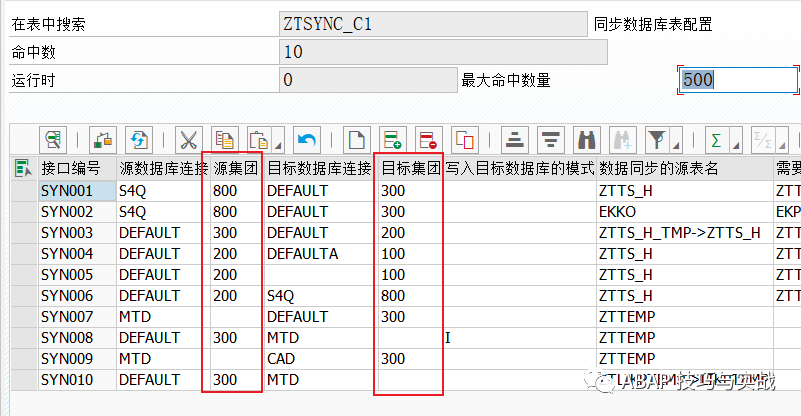This screenshot has height=416, width=801.
Task: Click the CAD target connection cell
Action: [x=321, y=359]
